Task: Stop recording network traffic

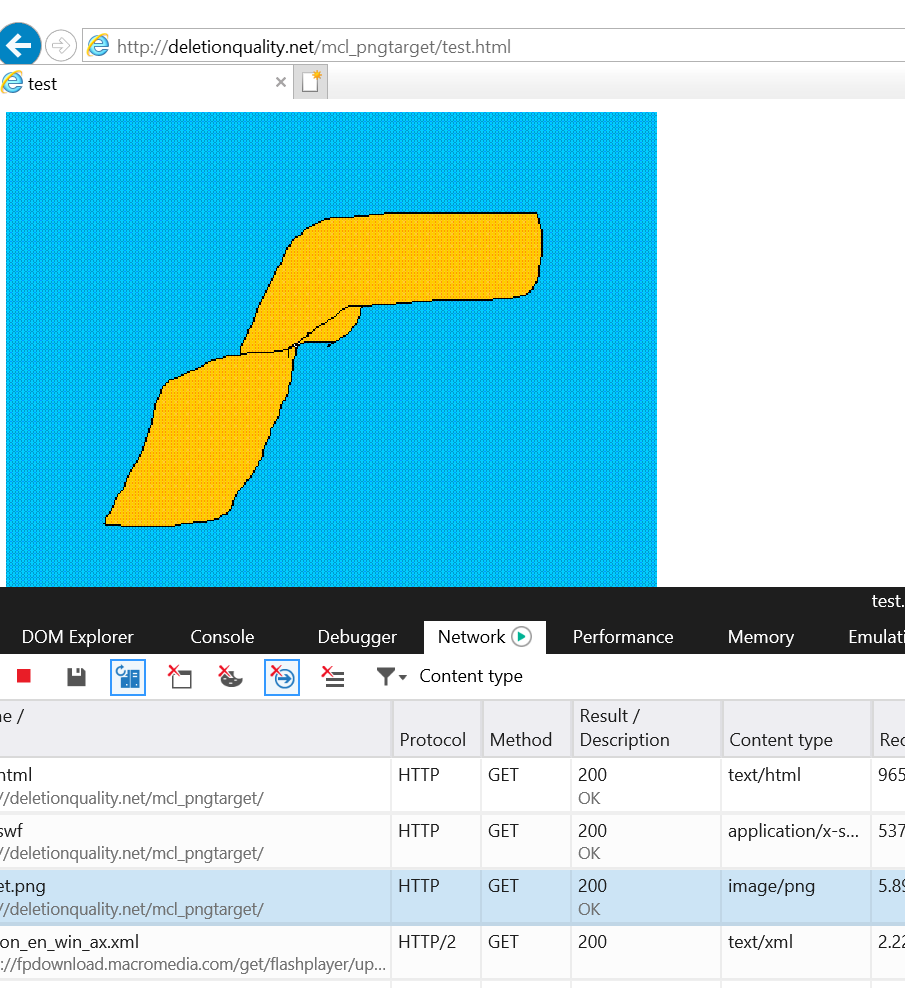Action: click(24, 677)
